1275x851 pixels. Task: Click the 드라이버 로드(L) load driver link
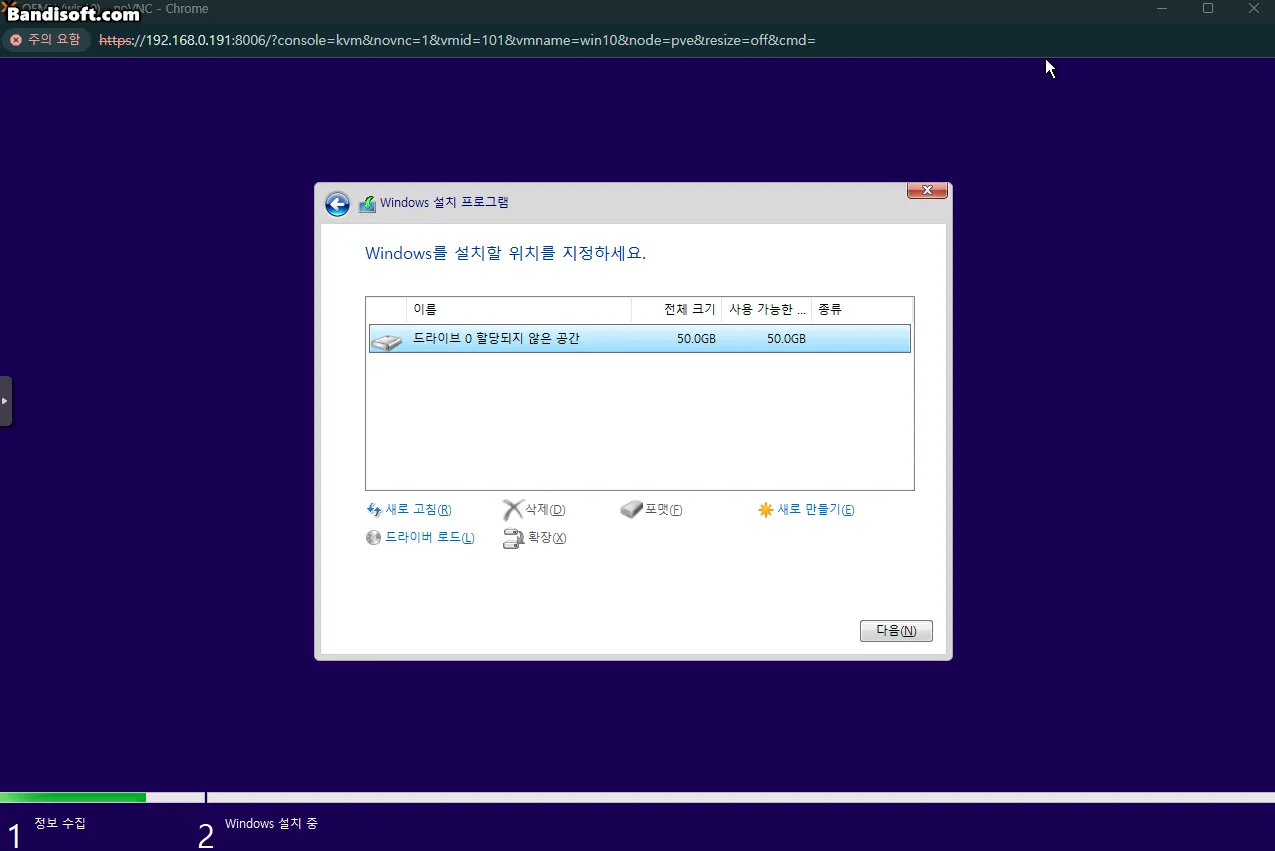click(430, 538)
